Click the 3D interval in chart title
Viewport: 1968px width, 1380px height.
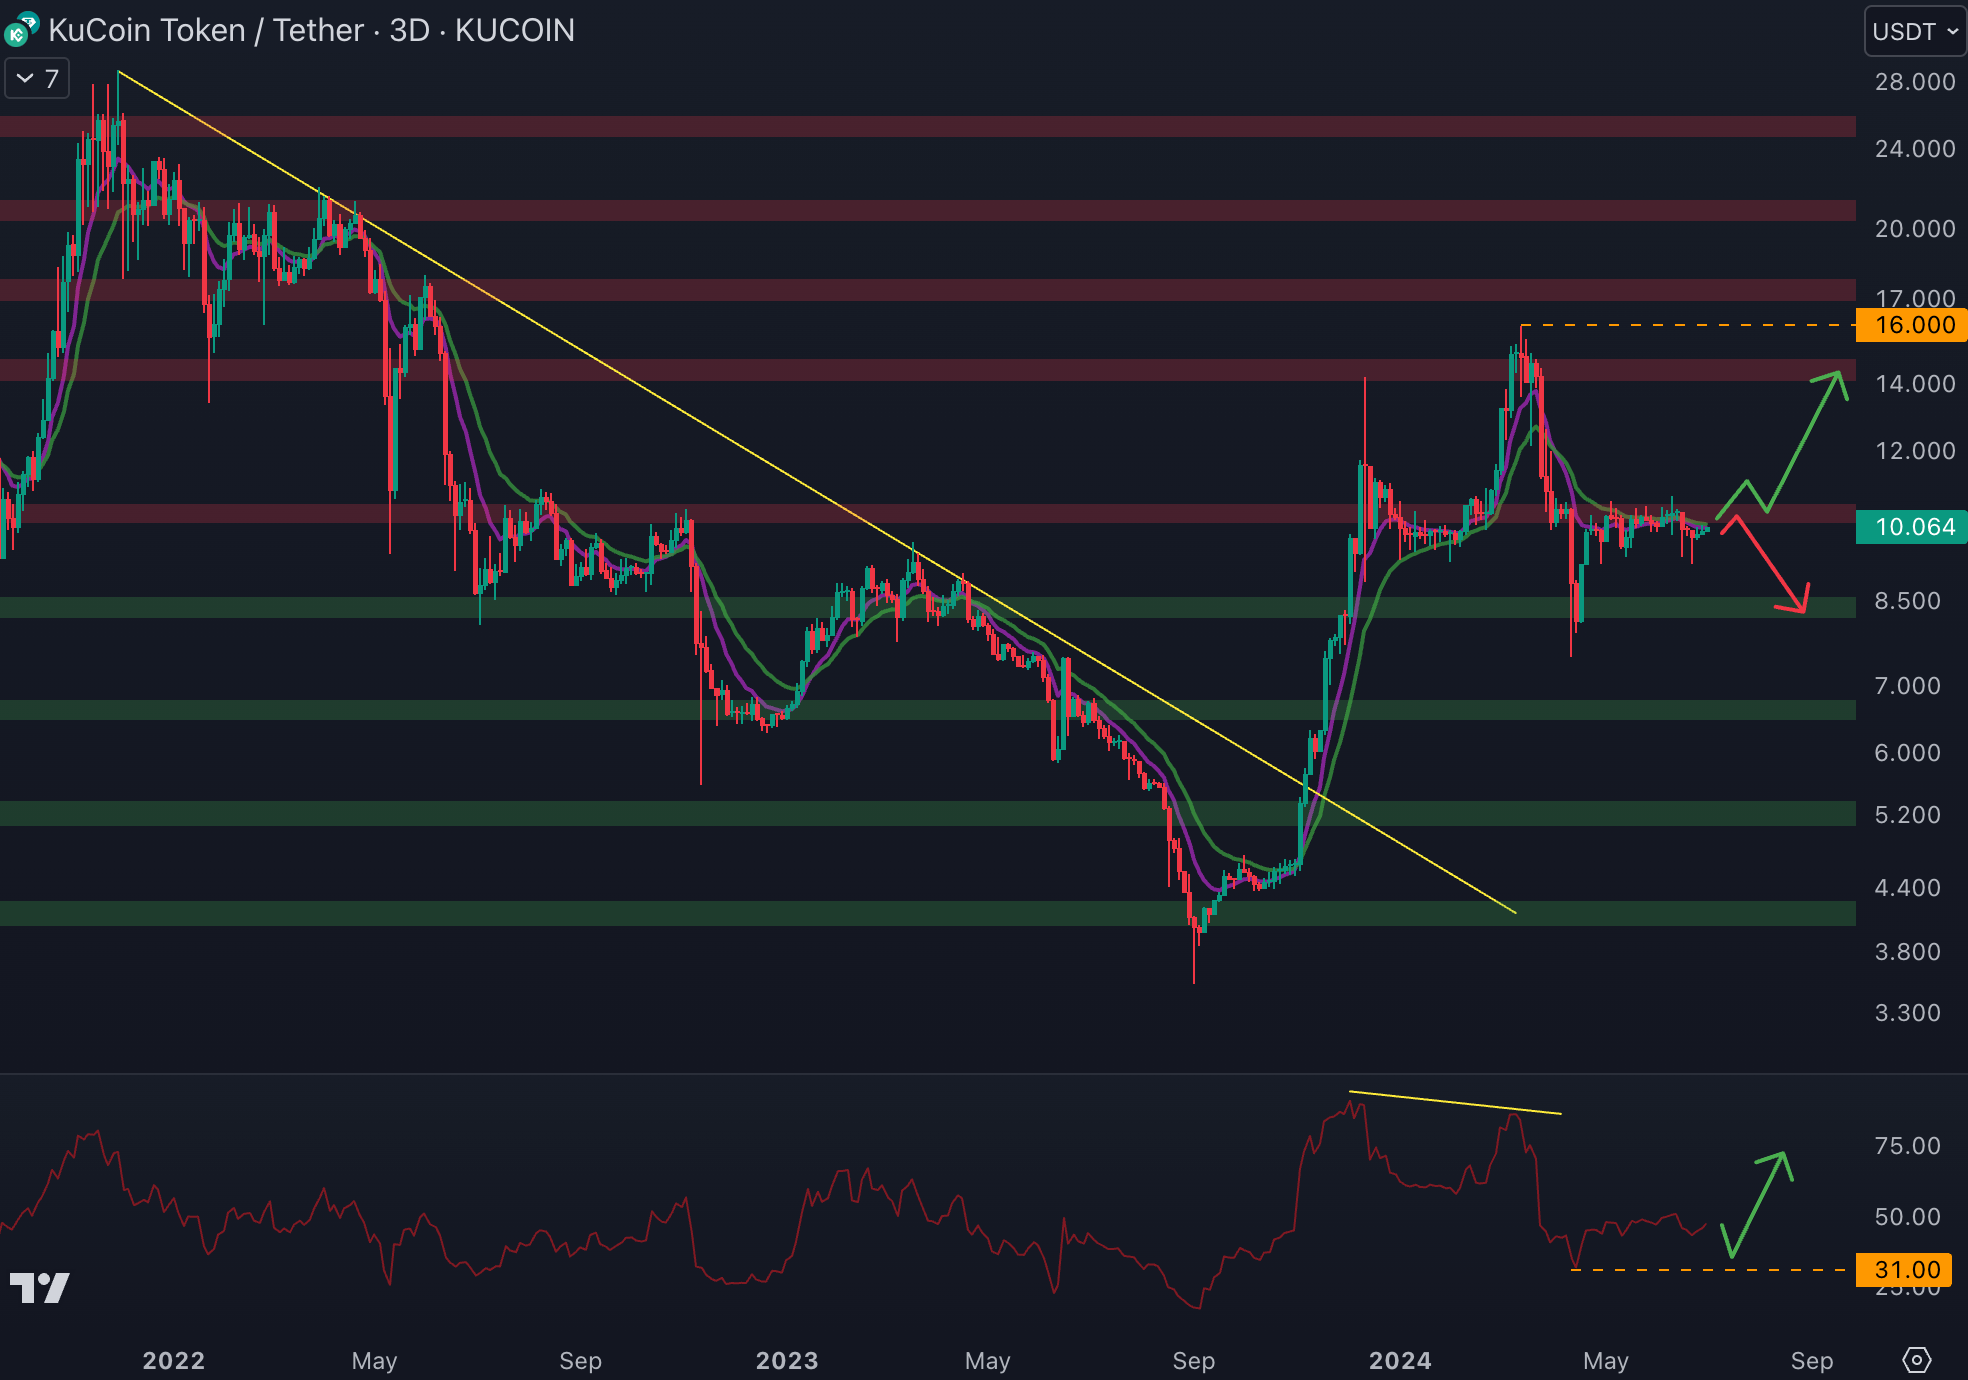point(409,30)
